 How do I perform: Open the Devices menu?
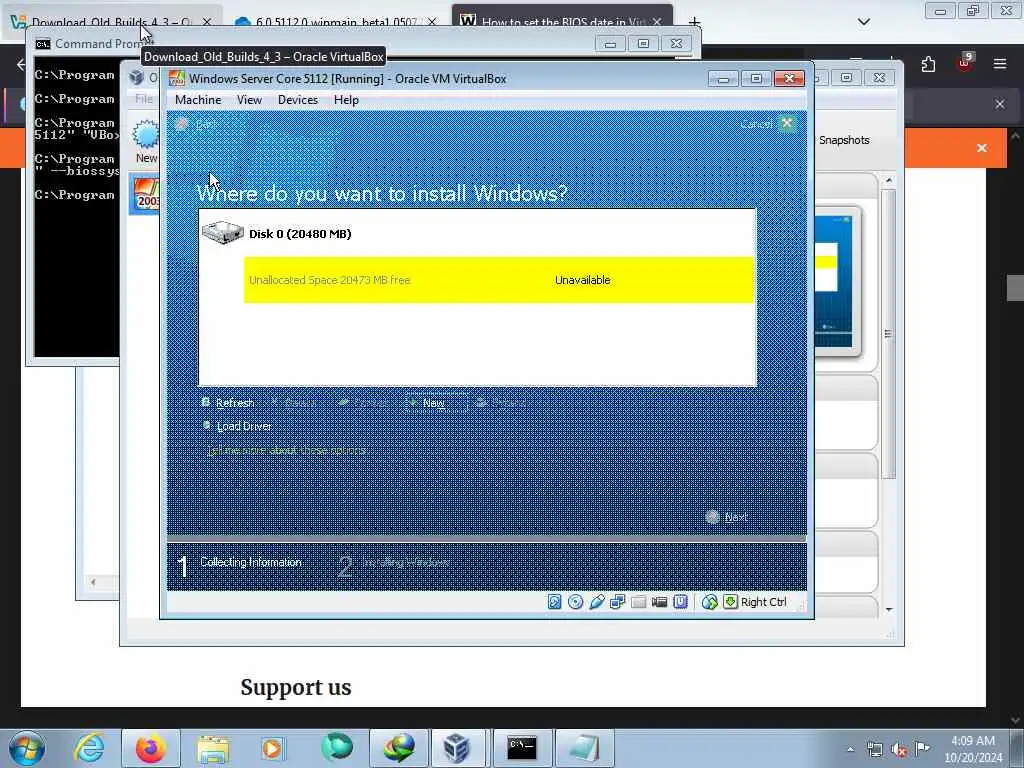(x=298, y=100)
